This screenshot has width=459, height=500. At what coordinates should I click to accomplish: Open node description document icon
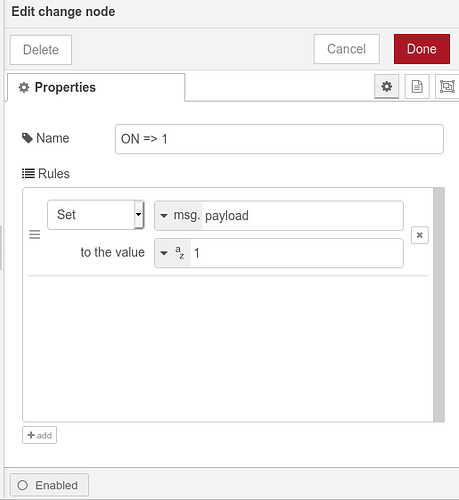[x=417, y=87]
